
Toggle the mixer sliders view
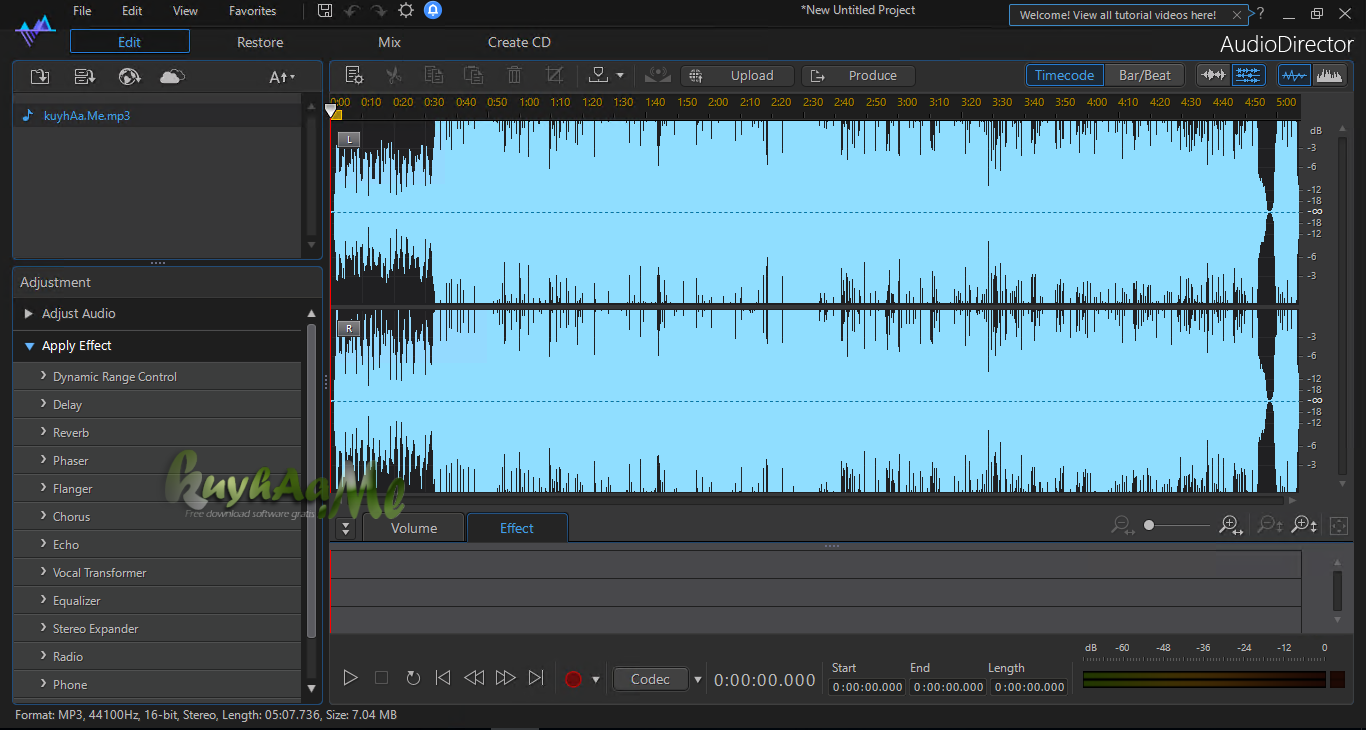pos(1248,75)
